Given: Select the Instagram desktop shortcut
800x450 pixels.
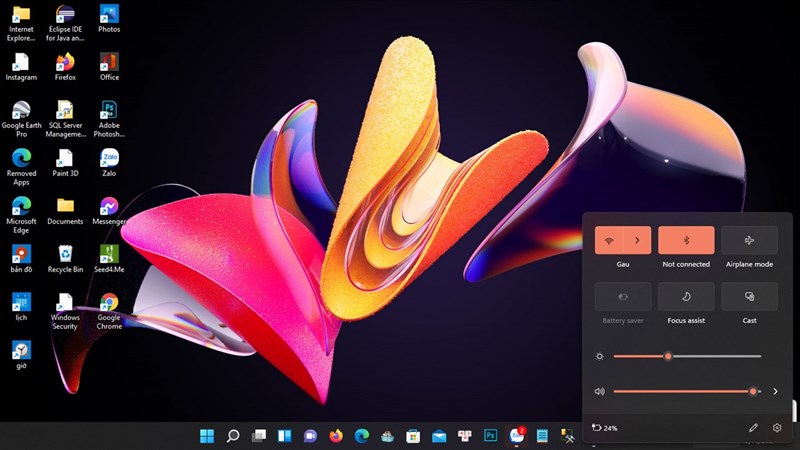Looking at the screenshot, I should tap(21, 67).
